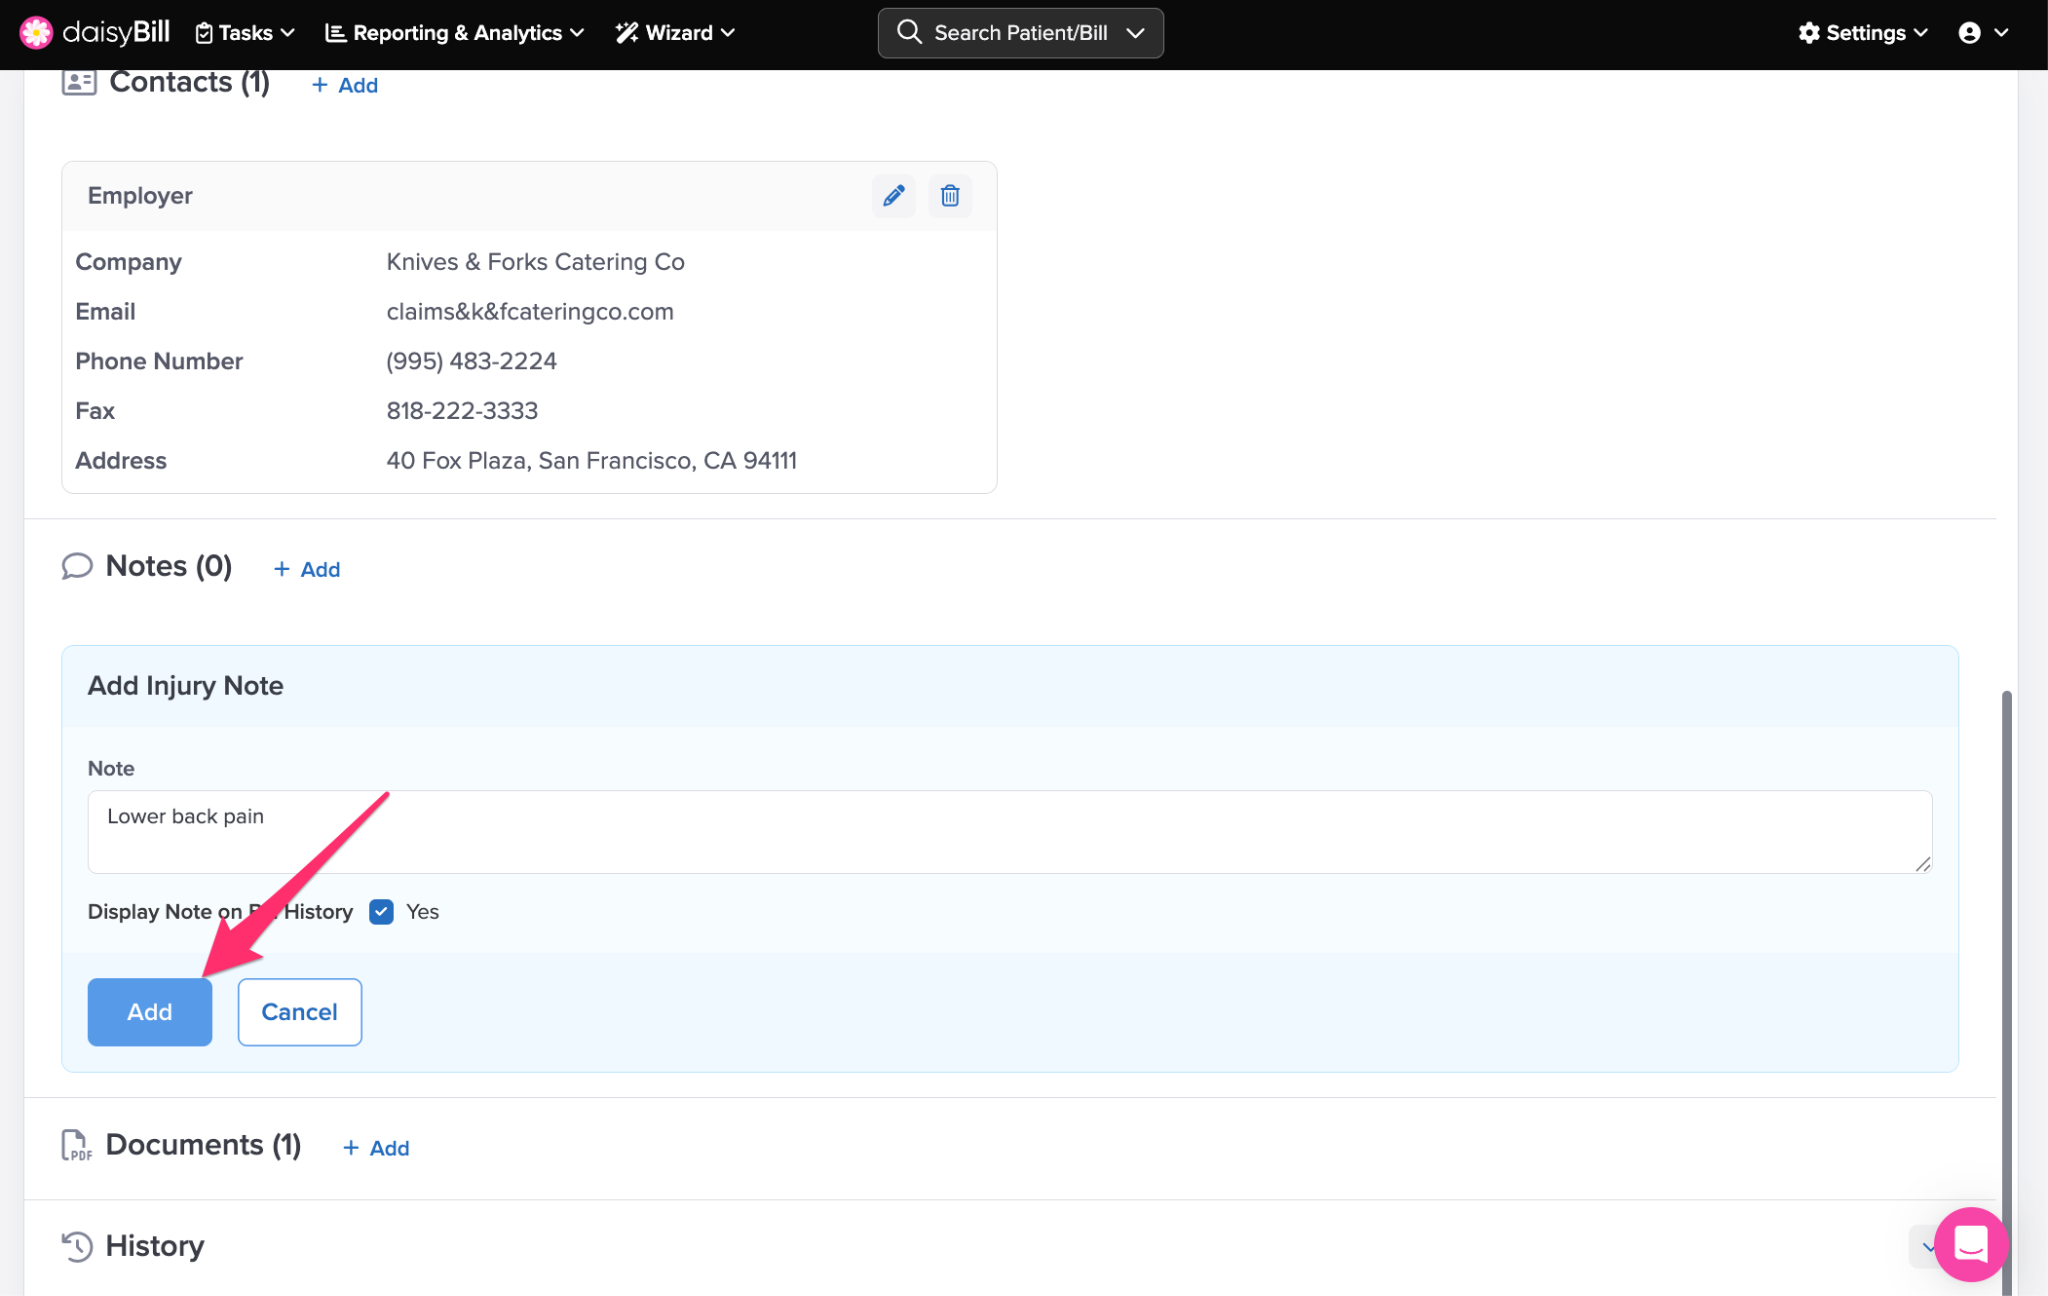Cancel adding the injury note
Viewport: 2048px width, 1296px height.
pos(299,1012)
